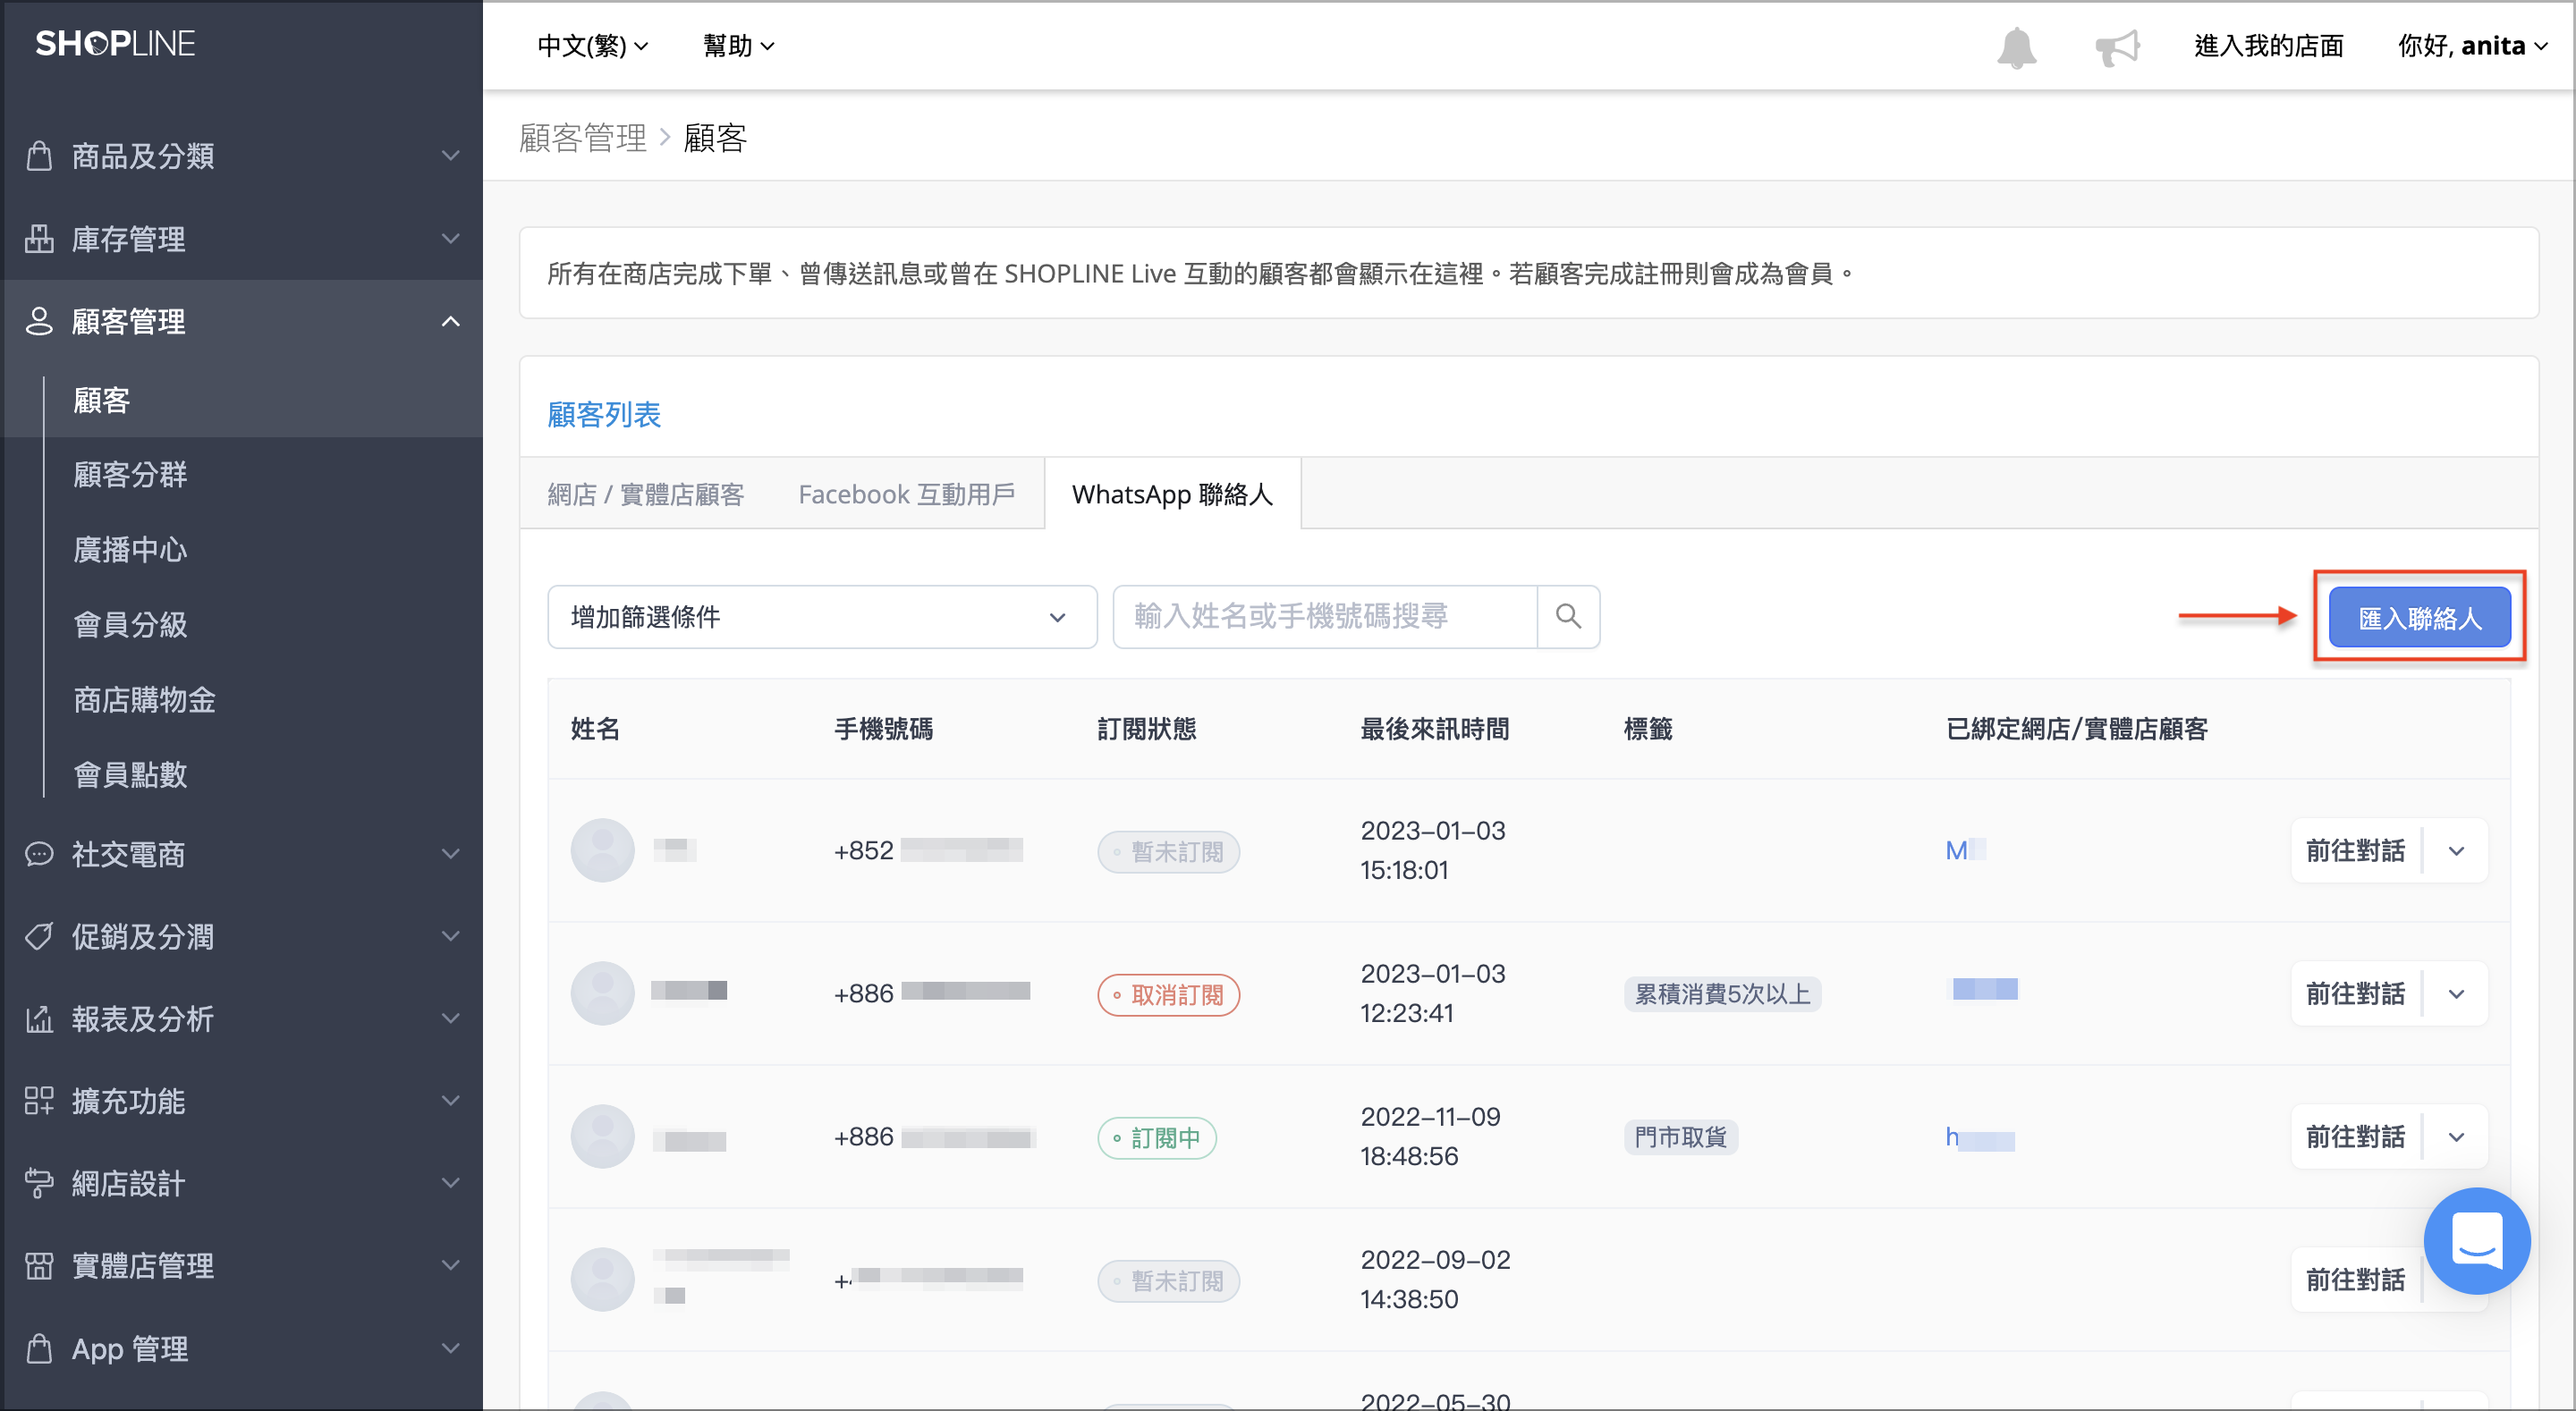The height and width of the screenshot is (1411, 2576).
Task: Open linked customer for the 門市取貨 row
Action: point(1980,1137)
